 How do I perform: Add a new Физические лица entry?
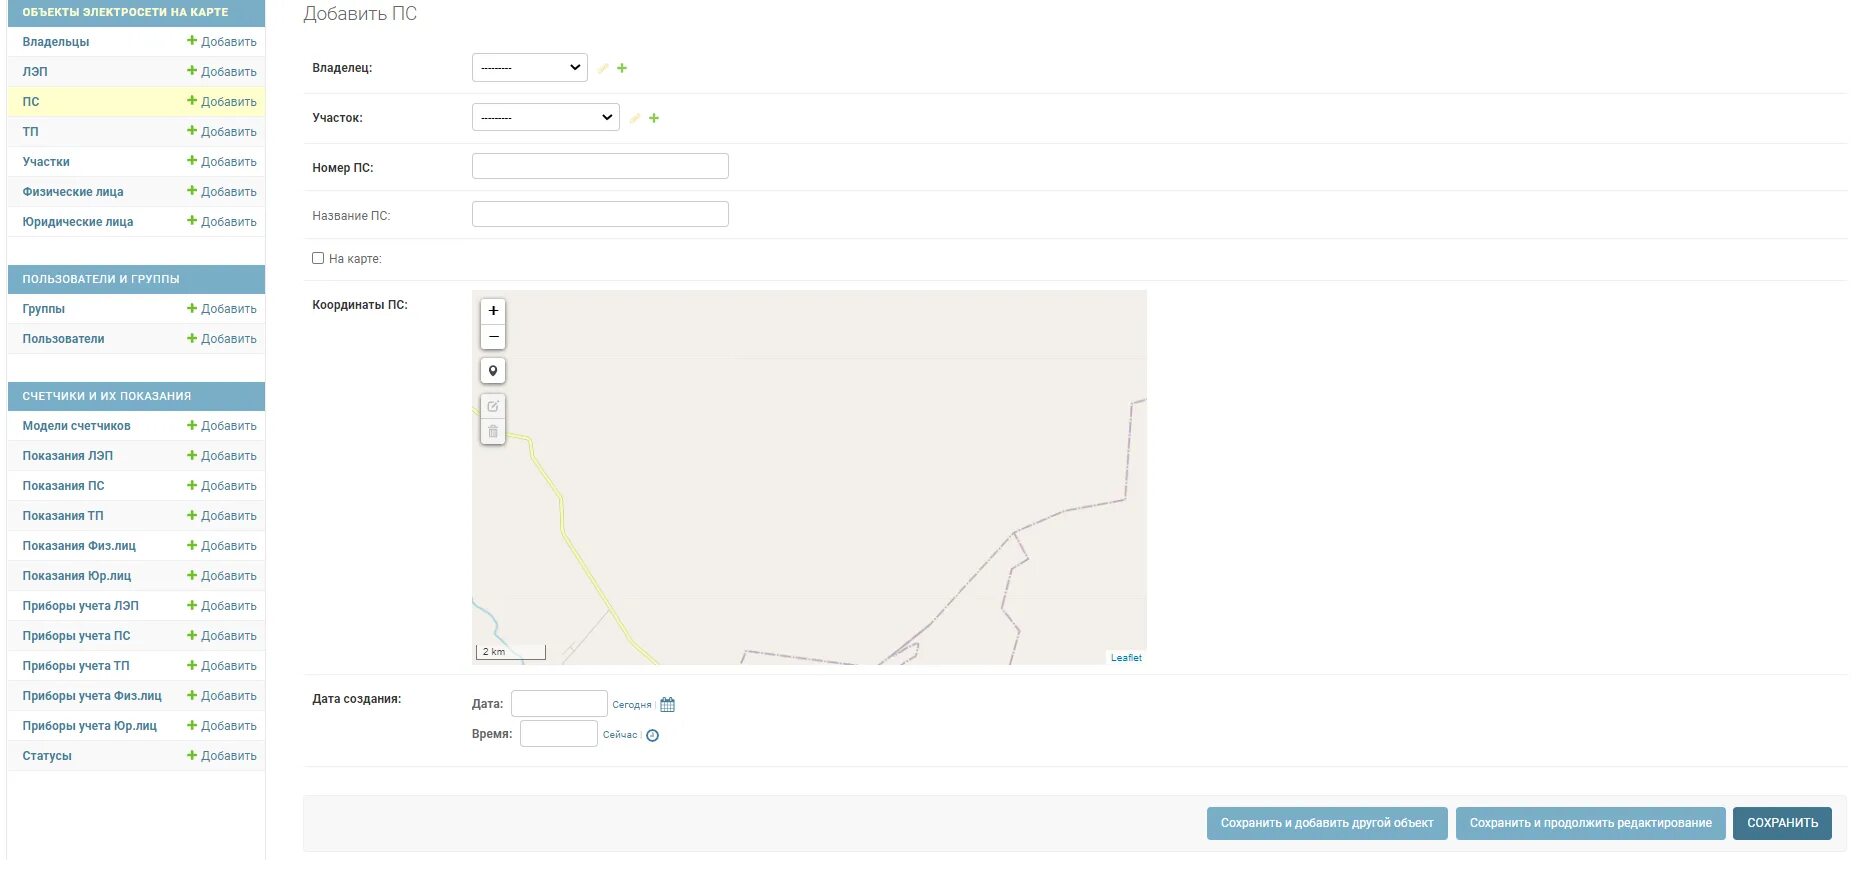tap(222, 192)
